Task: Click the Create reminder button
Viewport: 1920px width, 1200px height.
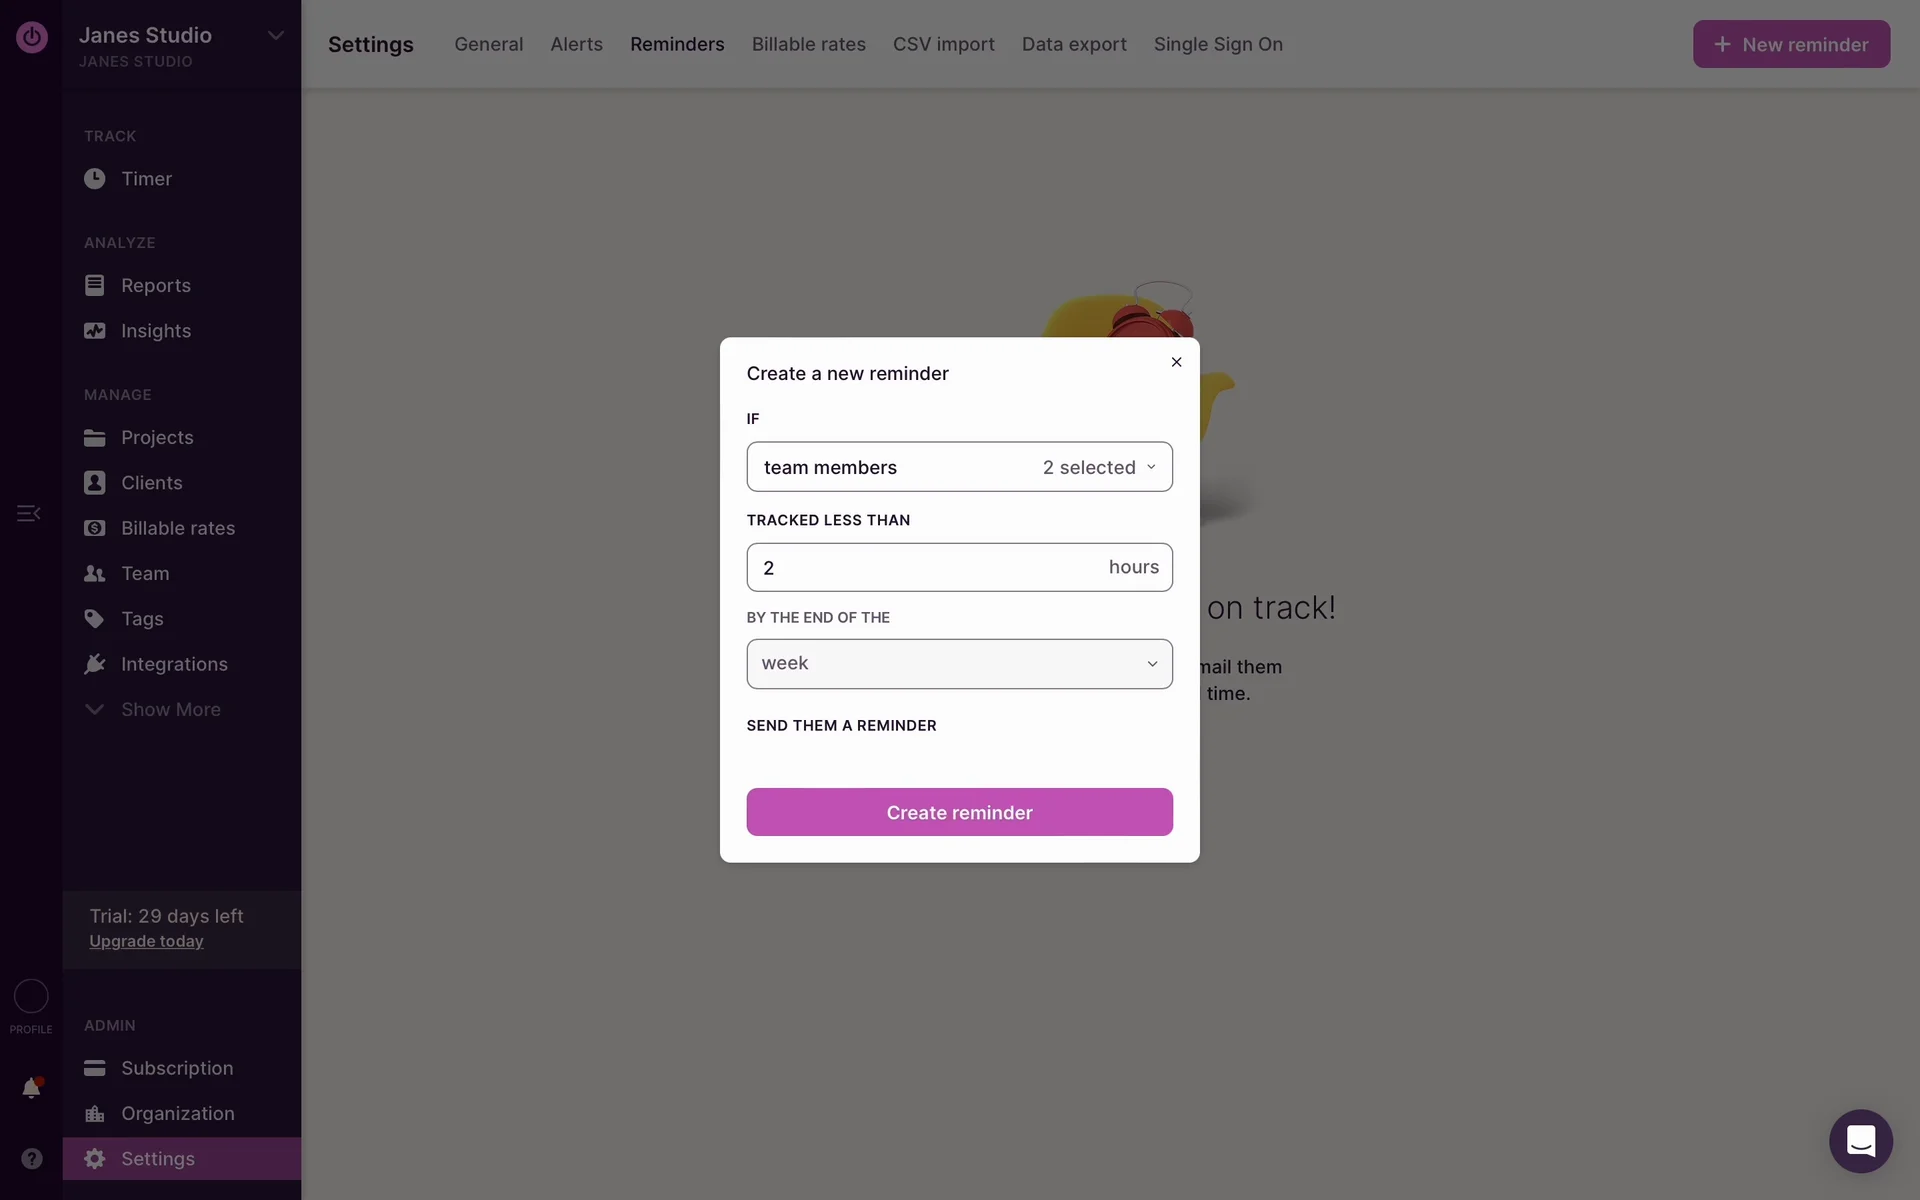Action: pyautogui.click(x=958, y=812)
